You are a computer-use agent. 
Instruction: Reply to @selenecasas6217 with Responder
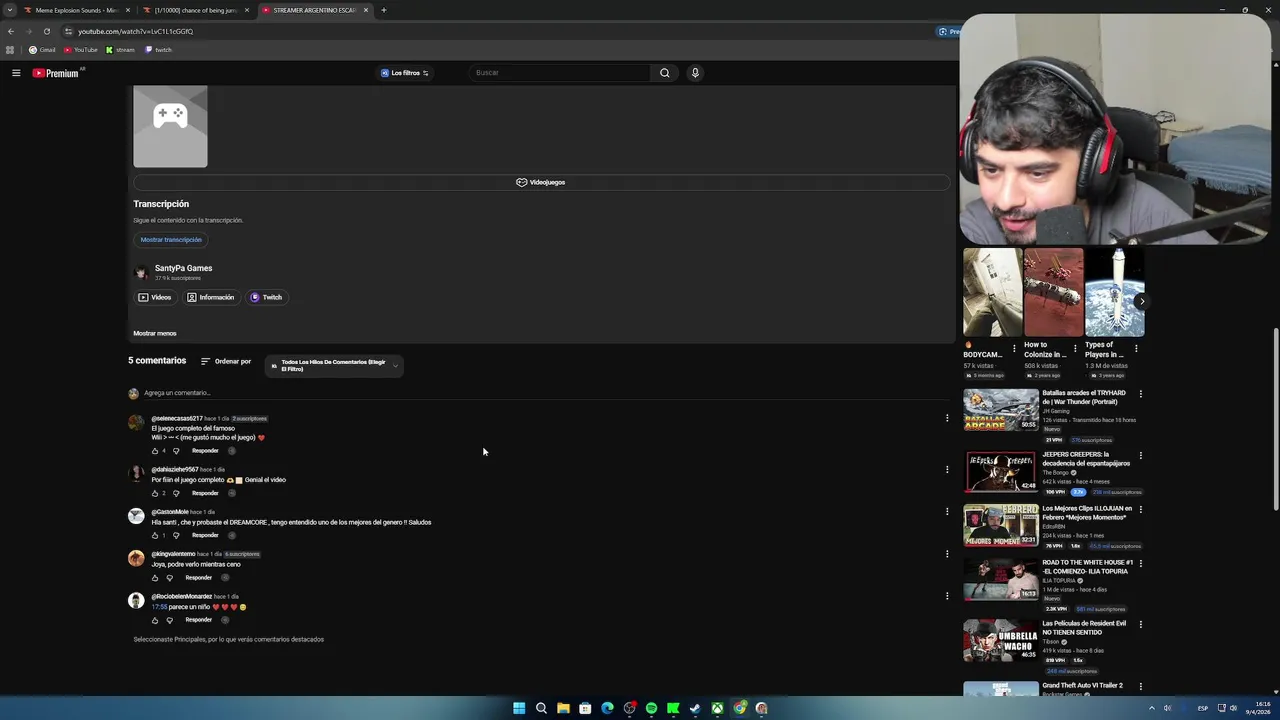point(205,451)
